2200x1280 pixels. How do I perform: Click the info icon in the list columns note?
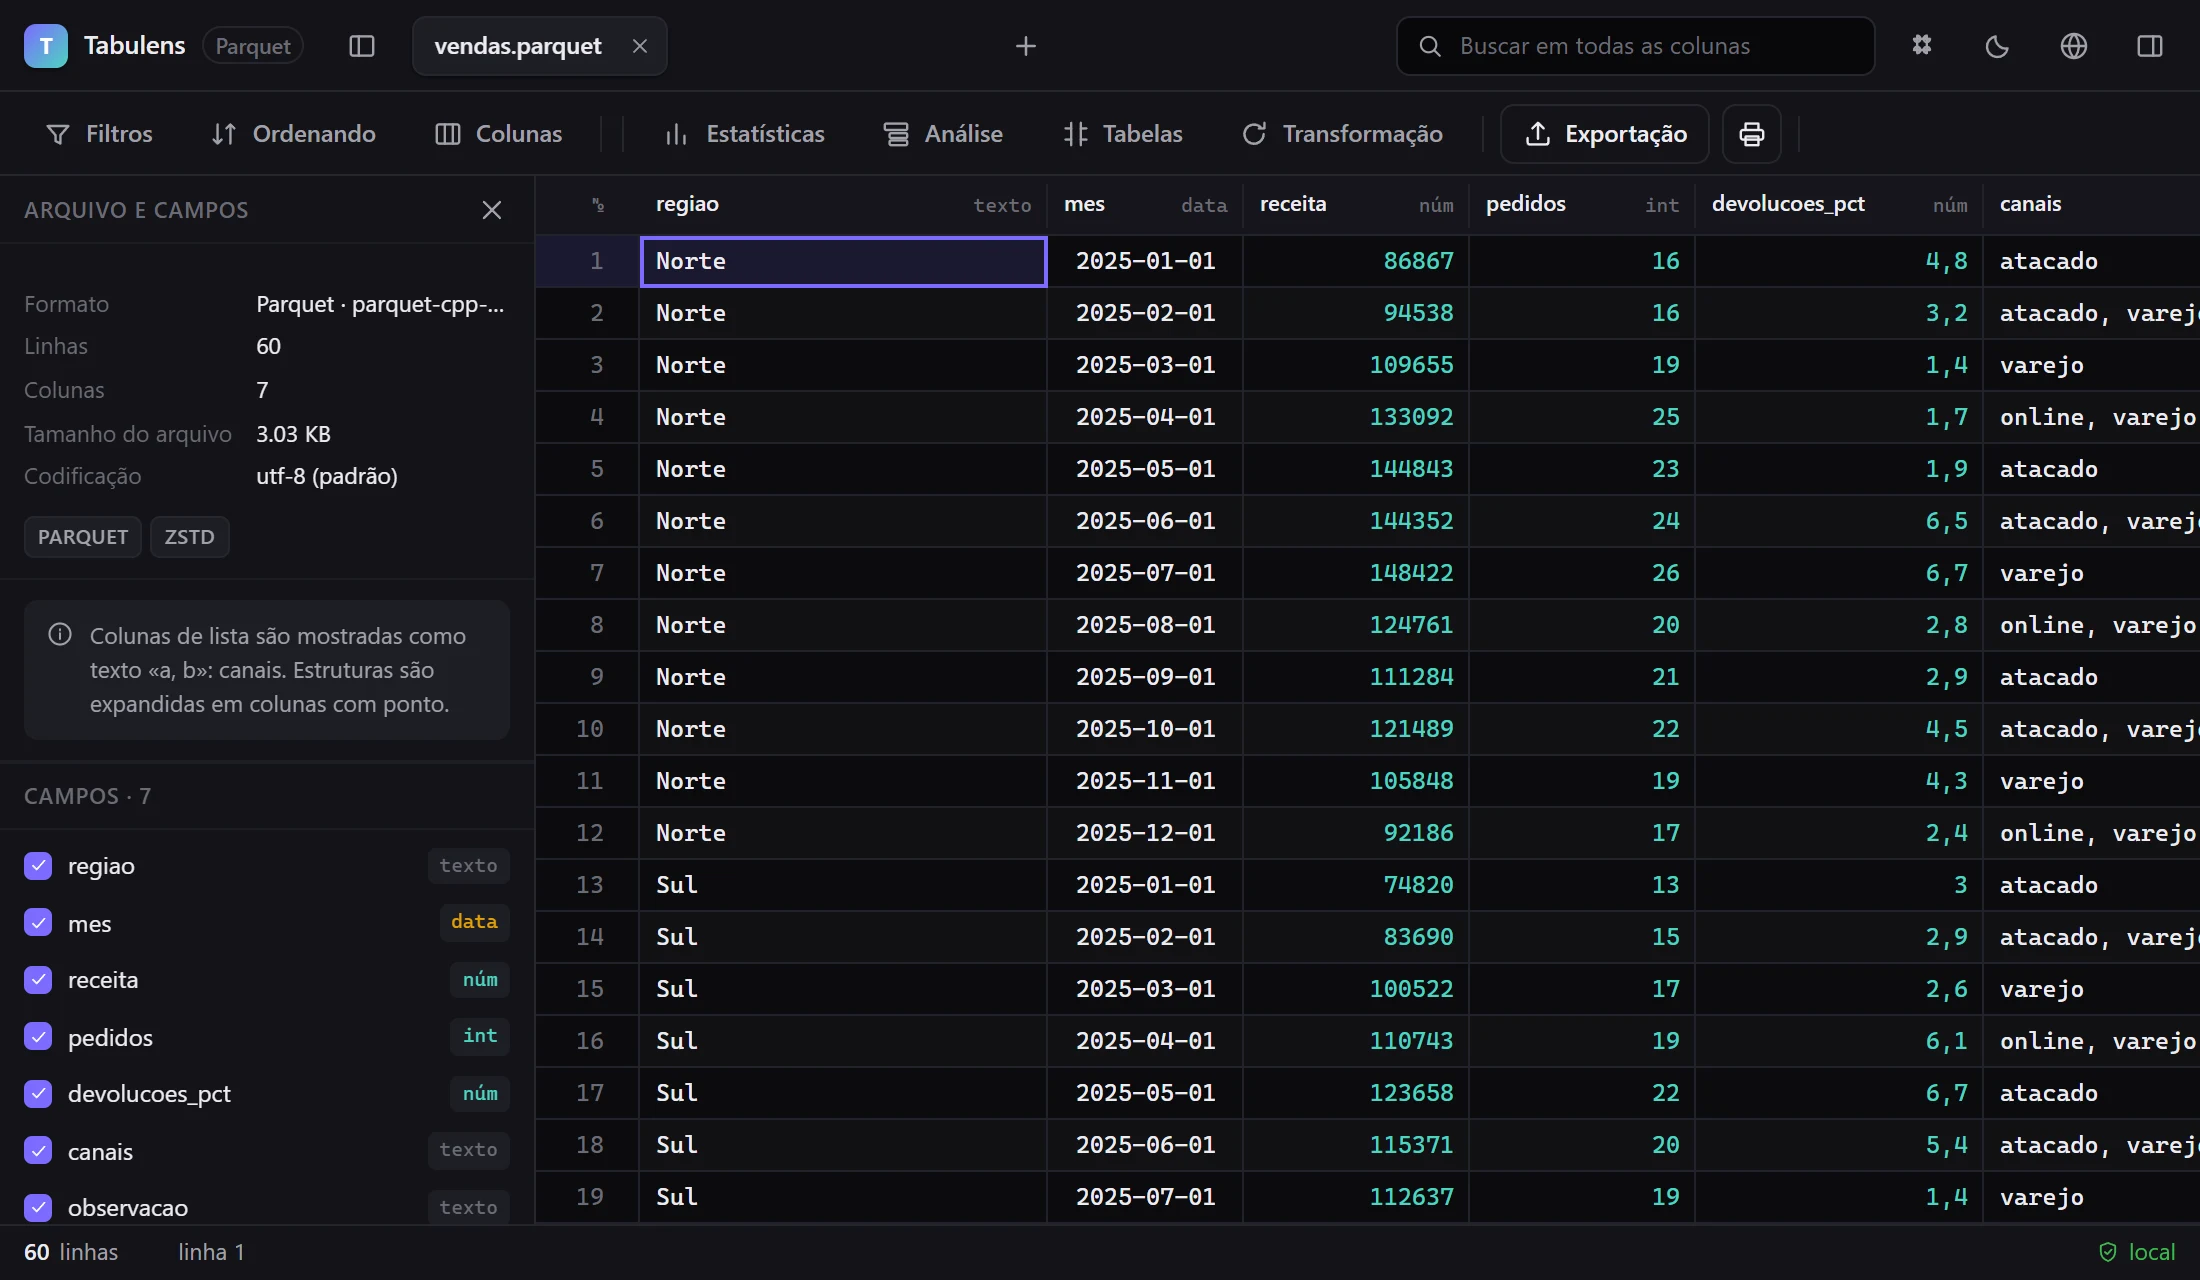click(x=60, y=634)
